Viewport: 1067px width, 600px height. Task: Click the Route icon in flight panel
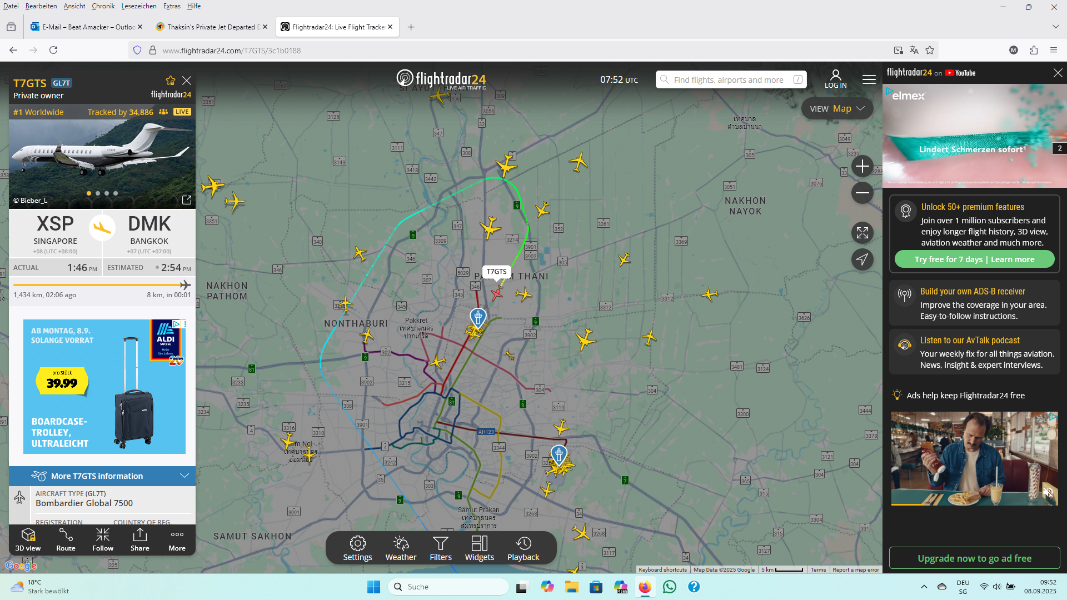[66, 539]
